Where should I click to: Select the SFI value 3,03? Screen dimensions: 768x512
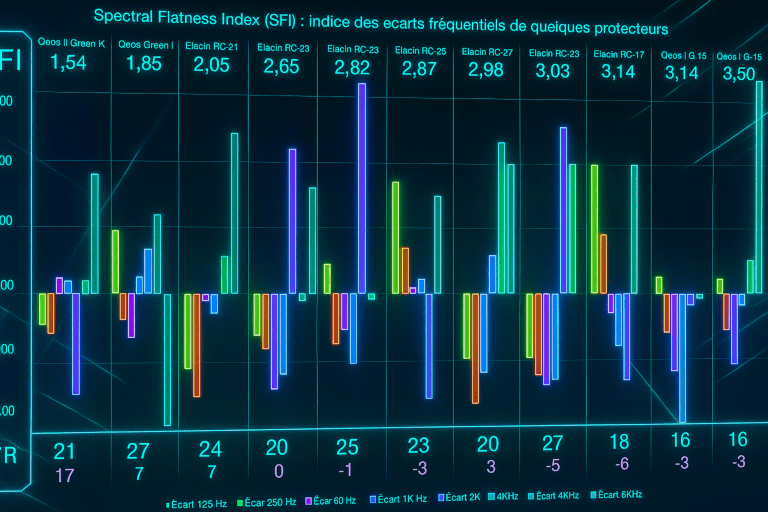coord(552,72)
